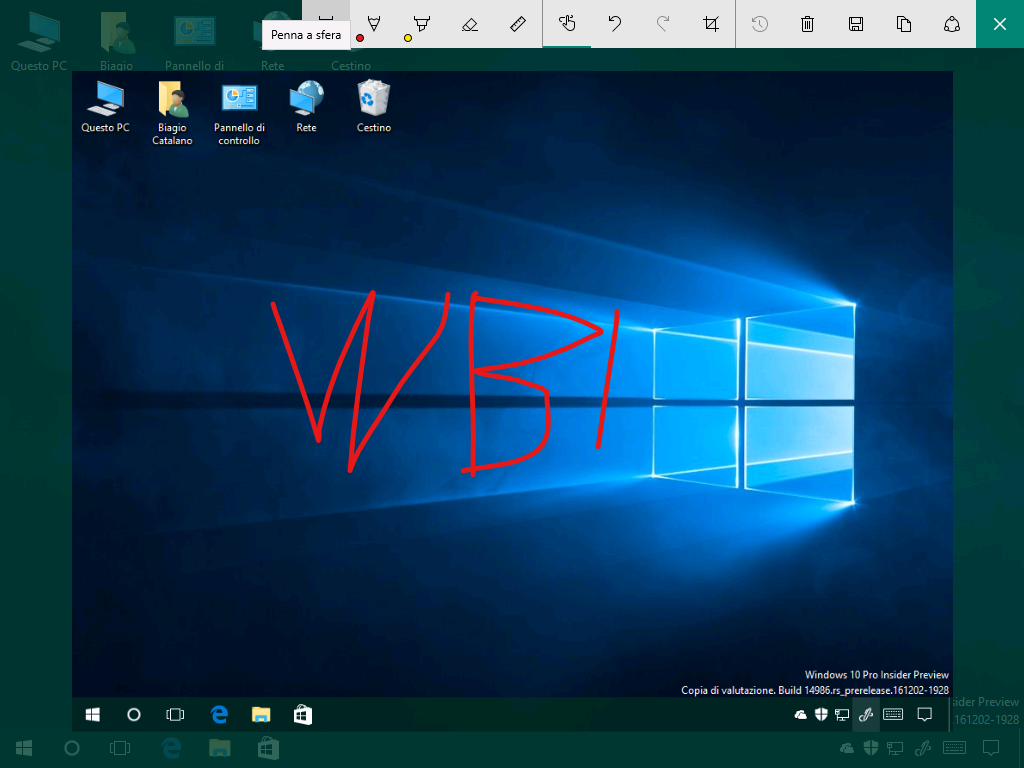1024x768 pixels.
Task: Click the Edge icon in the sketched screenshot taskbar
Action: (x=219, y=714)
